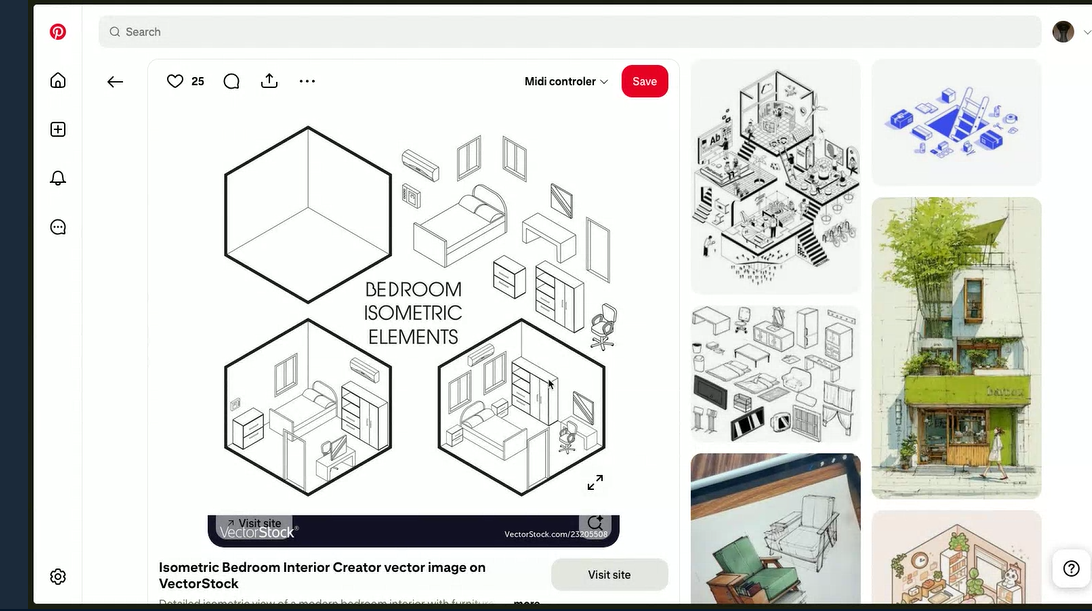Viewport: 1092px width, 611px height.
Task: Save the pin with red Save button
Action: click(x=644, y=82)
